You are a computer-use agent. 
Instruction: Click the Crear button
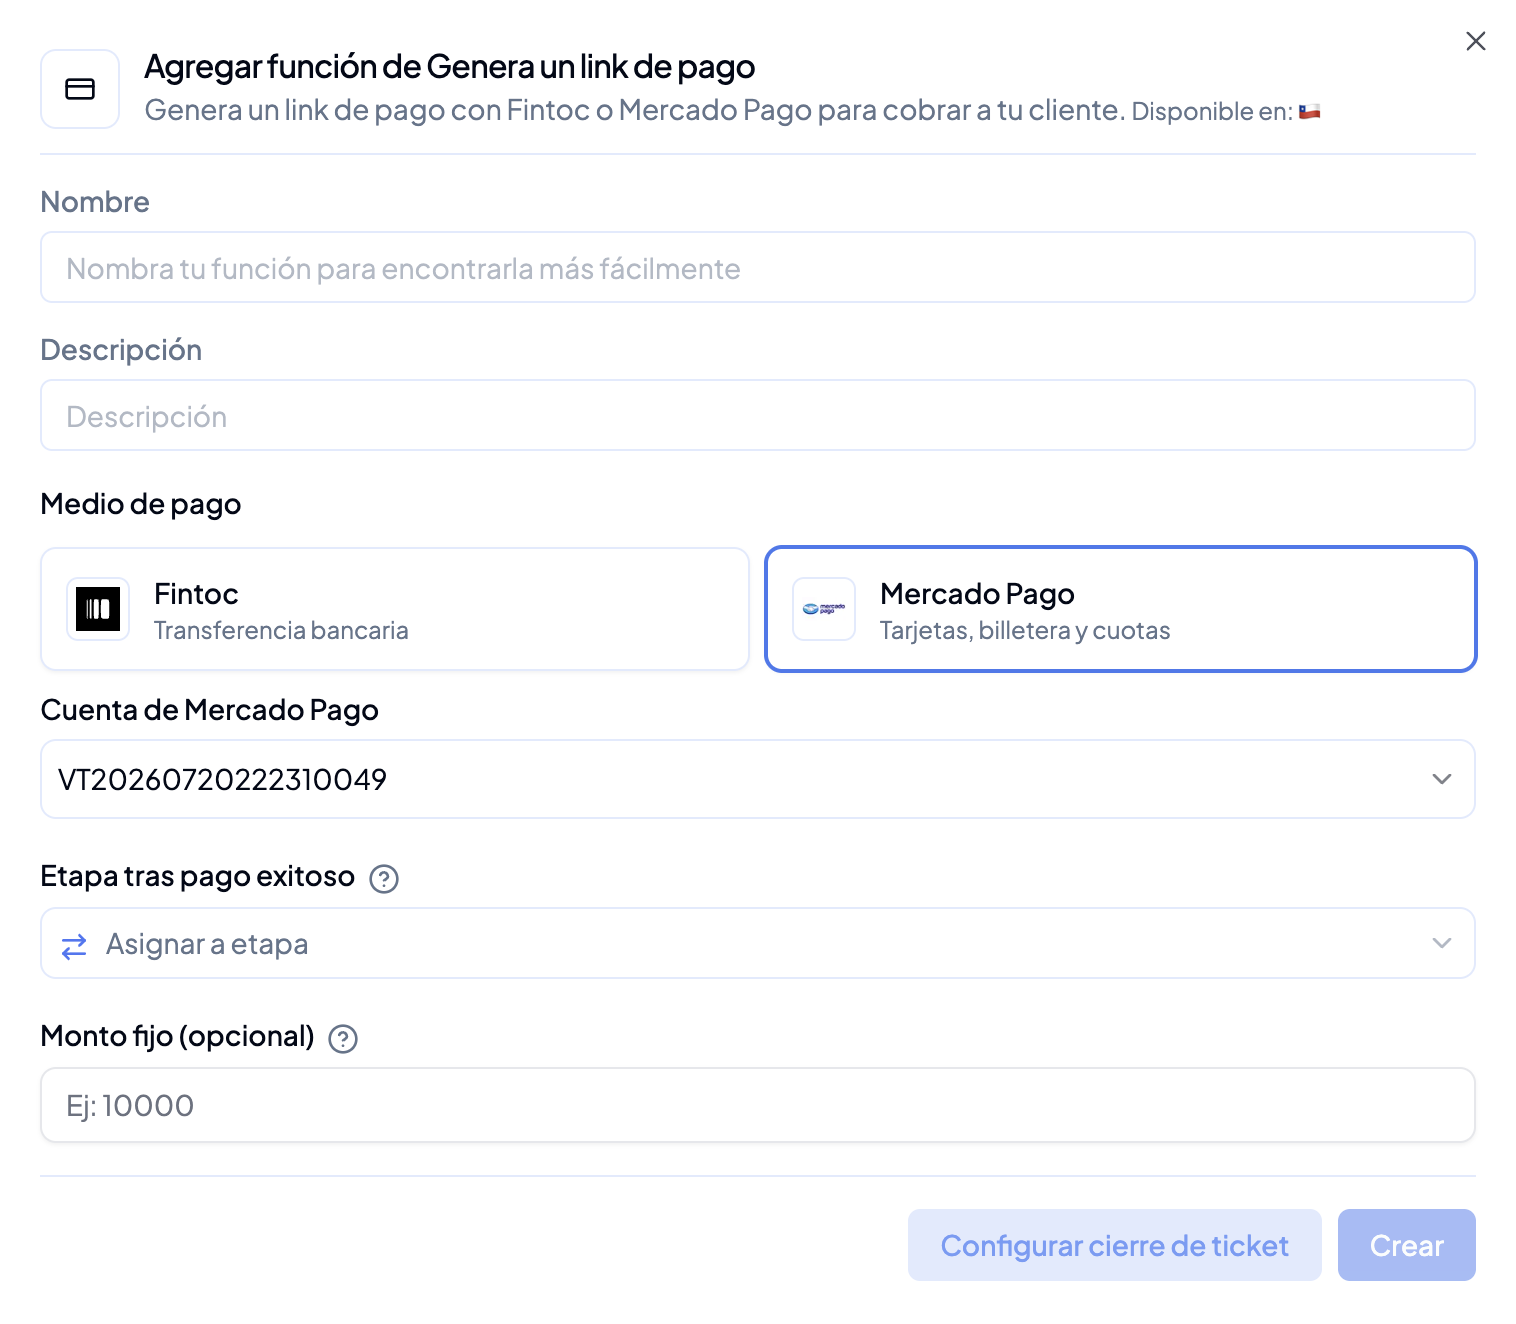click(1406, 1245)
